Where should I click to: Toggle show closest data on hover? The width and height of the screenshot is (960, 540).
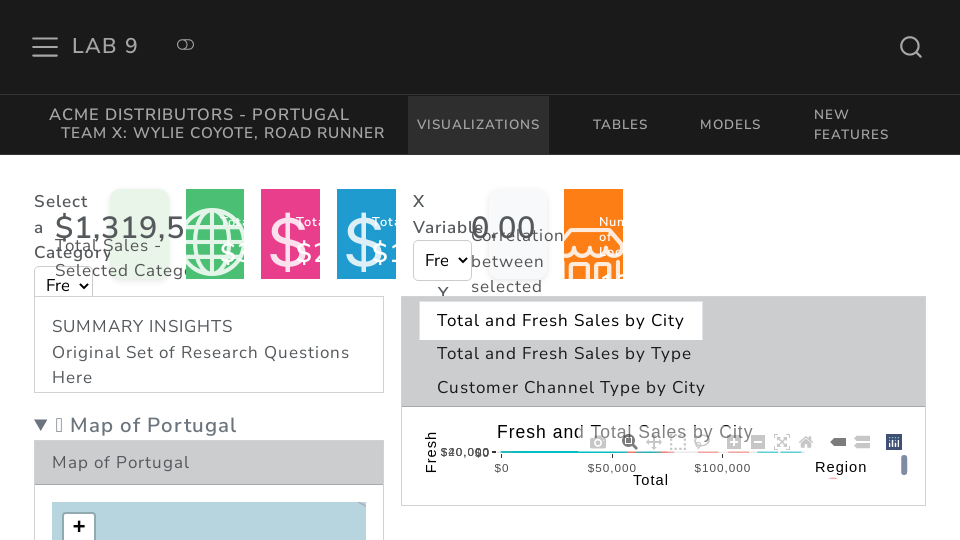tap(838, 442)
